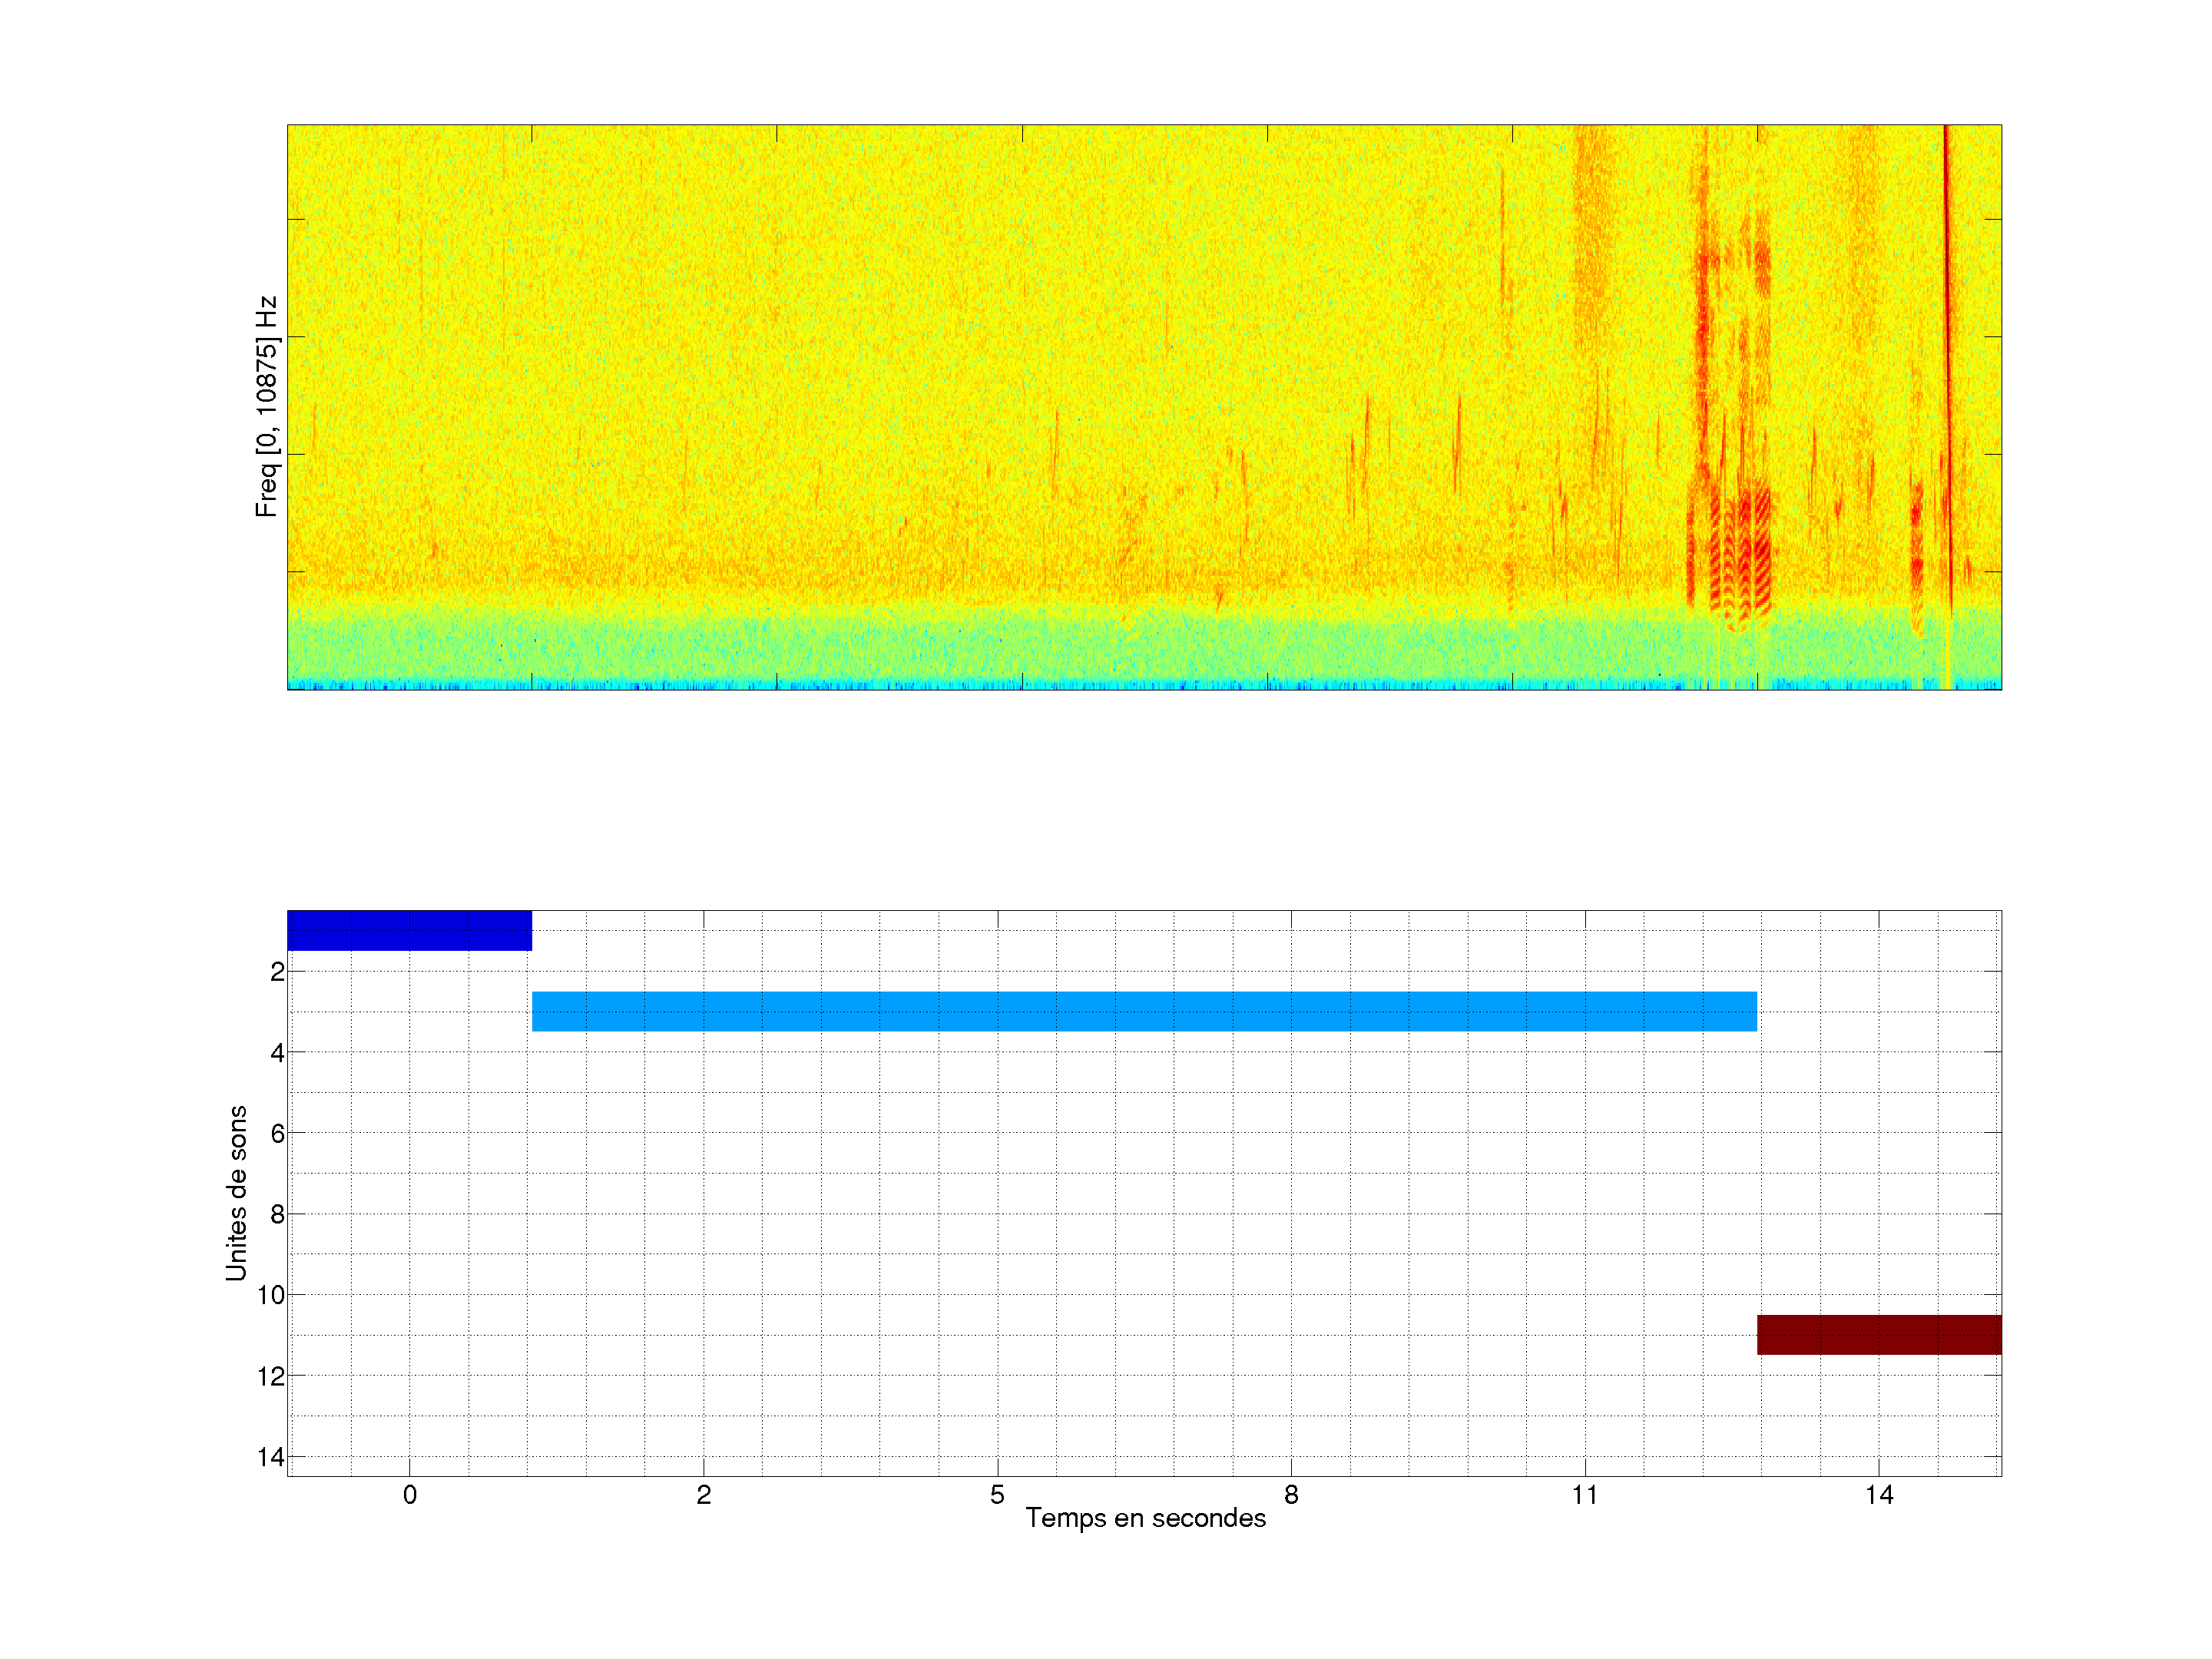Click y-axis tick label 6
The height and width of the screenshot is (1659, 2212).
[277, 1133]
